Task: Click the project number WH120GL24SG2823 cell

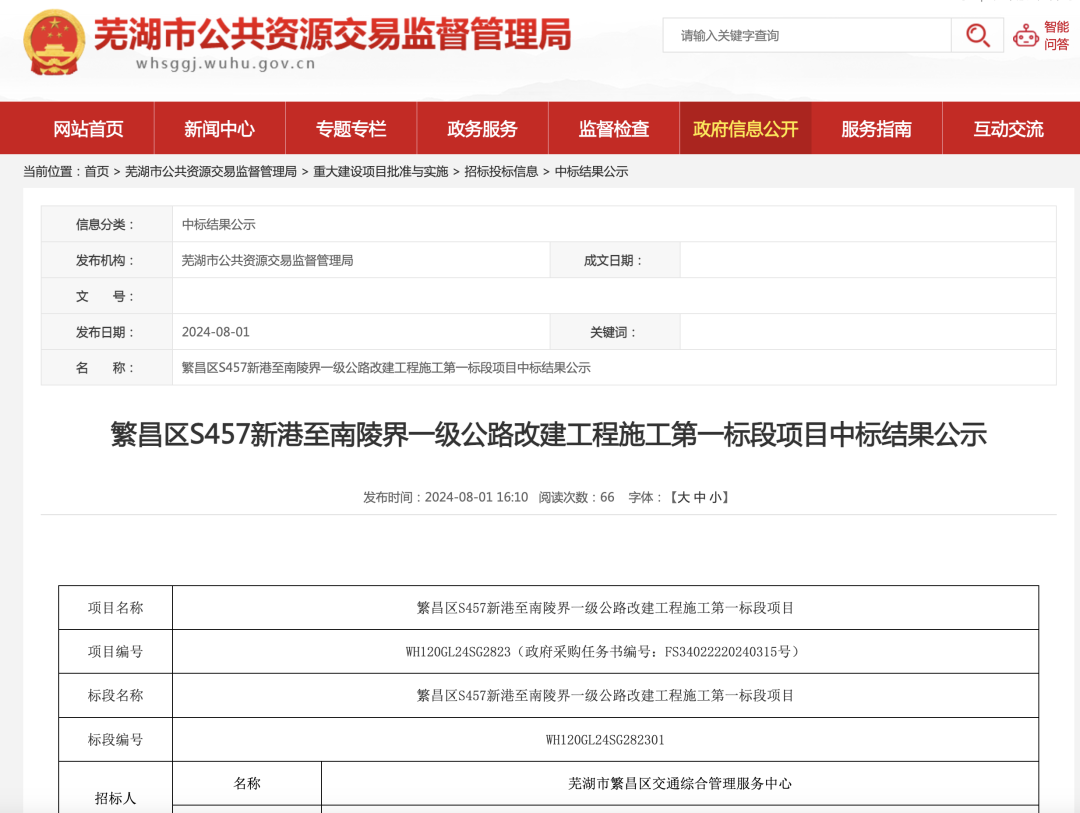Action: coord(605,652)
